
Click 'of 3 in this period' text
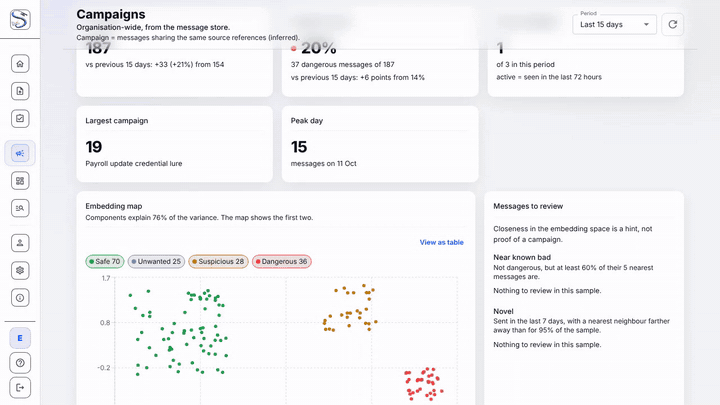525,65
